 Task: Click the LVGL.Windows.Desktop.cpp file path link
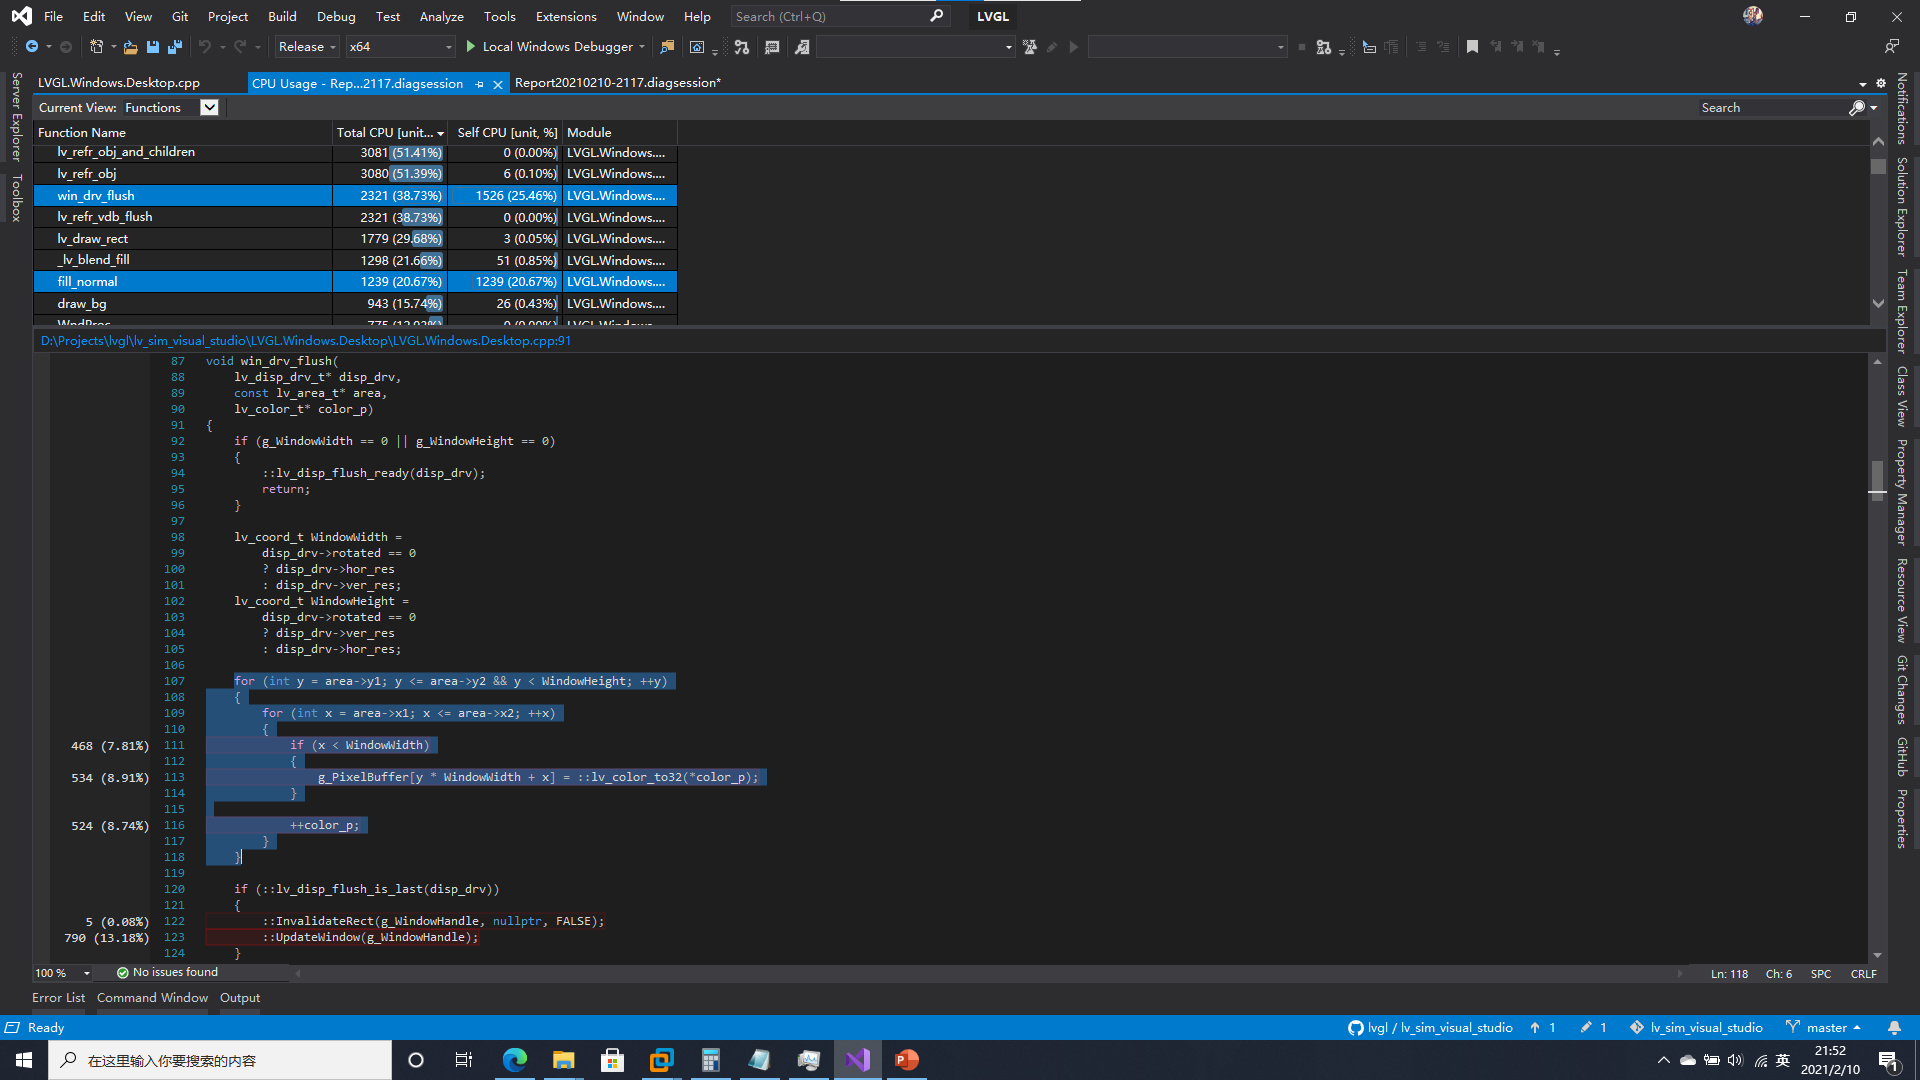pyautogui.click(x=305, y=340)
